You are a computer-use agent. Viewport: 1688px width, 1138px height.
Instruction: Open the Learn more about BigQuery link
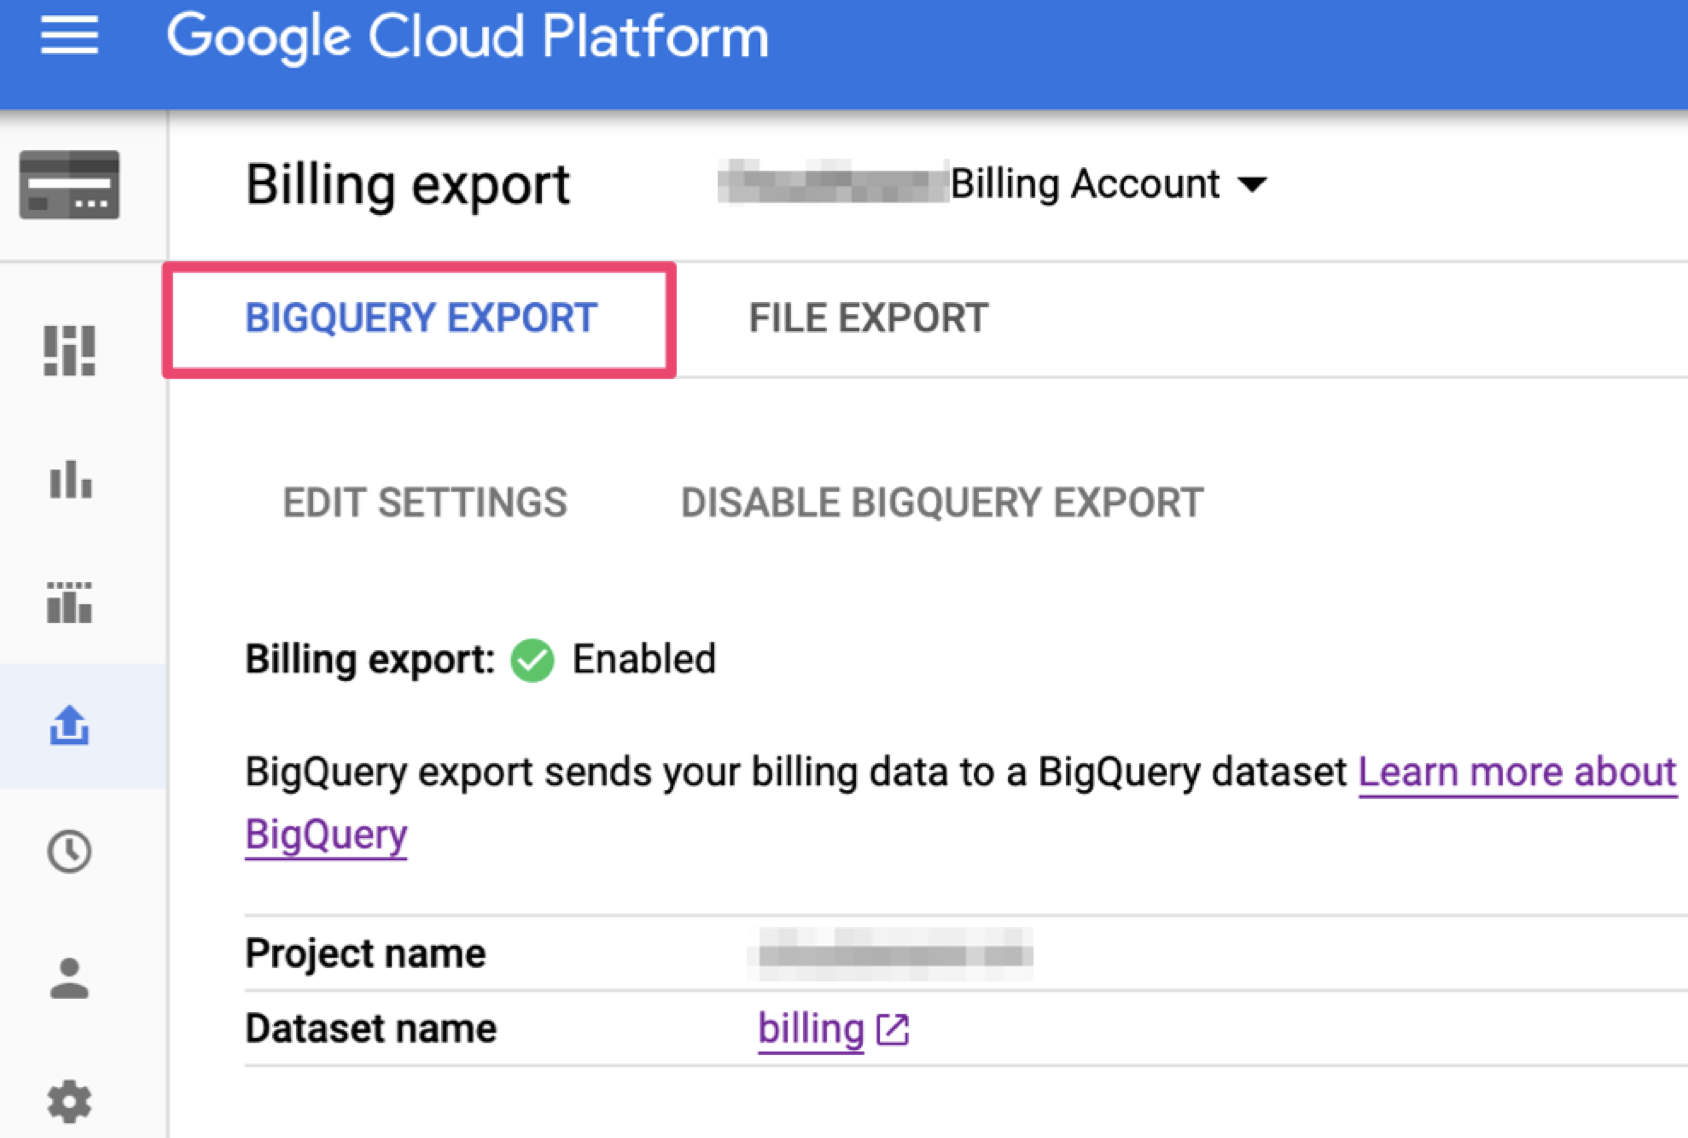[1517, 772]
